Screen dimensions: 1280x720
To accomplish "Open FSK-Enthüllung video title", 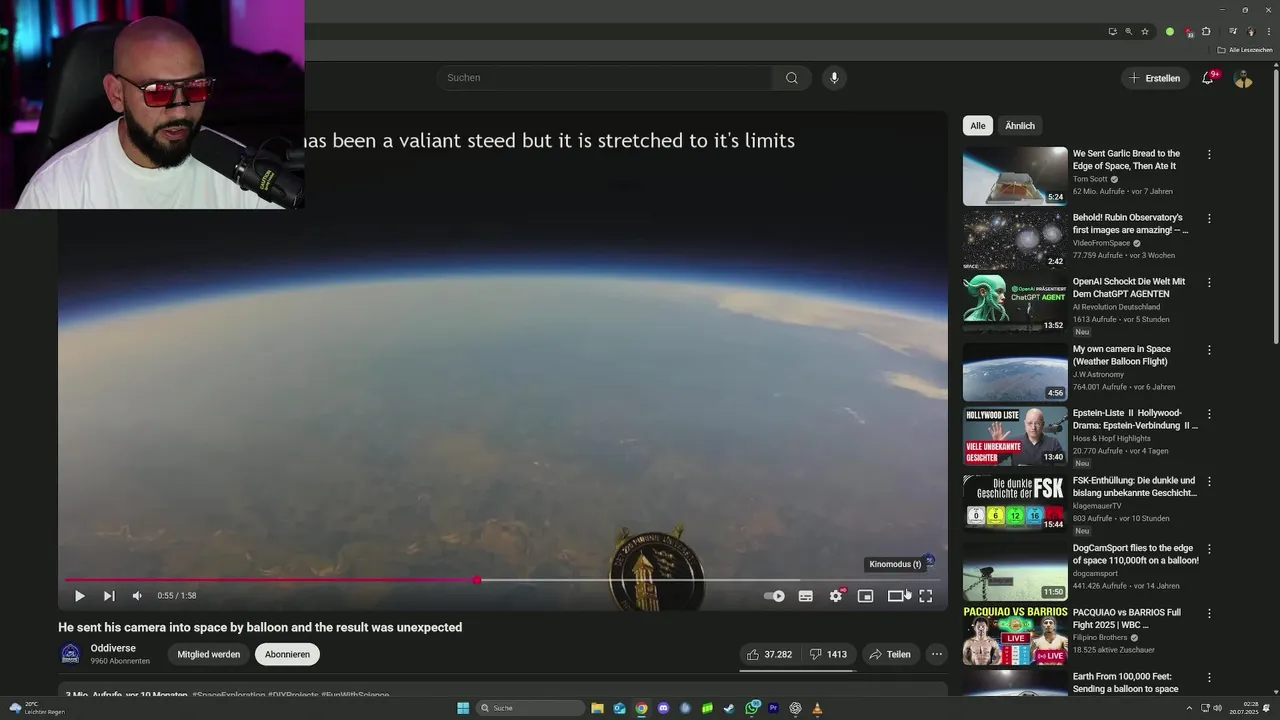I will [x=1134, y=486].
